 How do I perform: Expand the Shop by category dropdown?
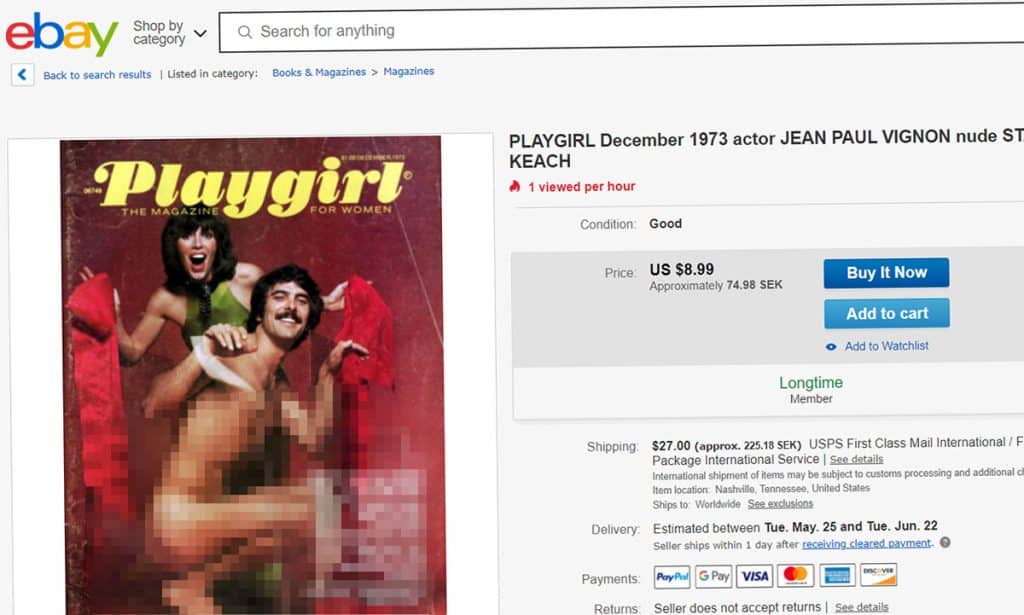pyautogui.click(x=170, y=33)
